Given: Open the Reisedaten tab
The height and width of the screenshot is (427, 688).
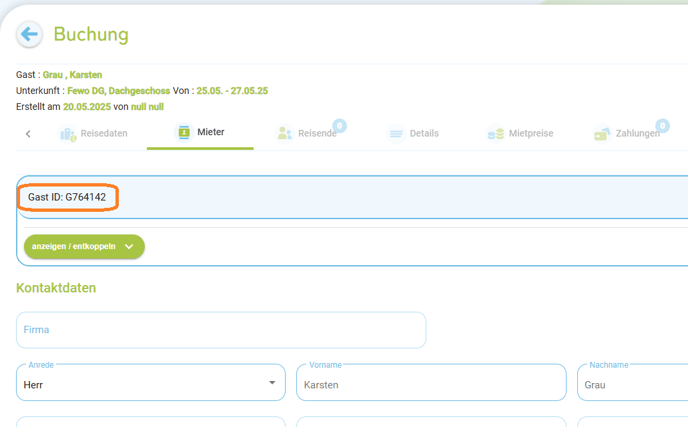Looking at the screenshot, I should [x=93, y=133].
